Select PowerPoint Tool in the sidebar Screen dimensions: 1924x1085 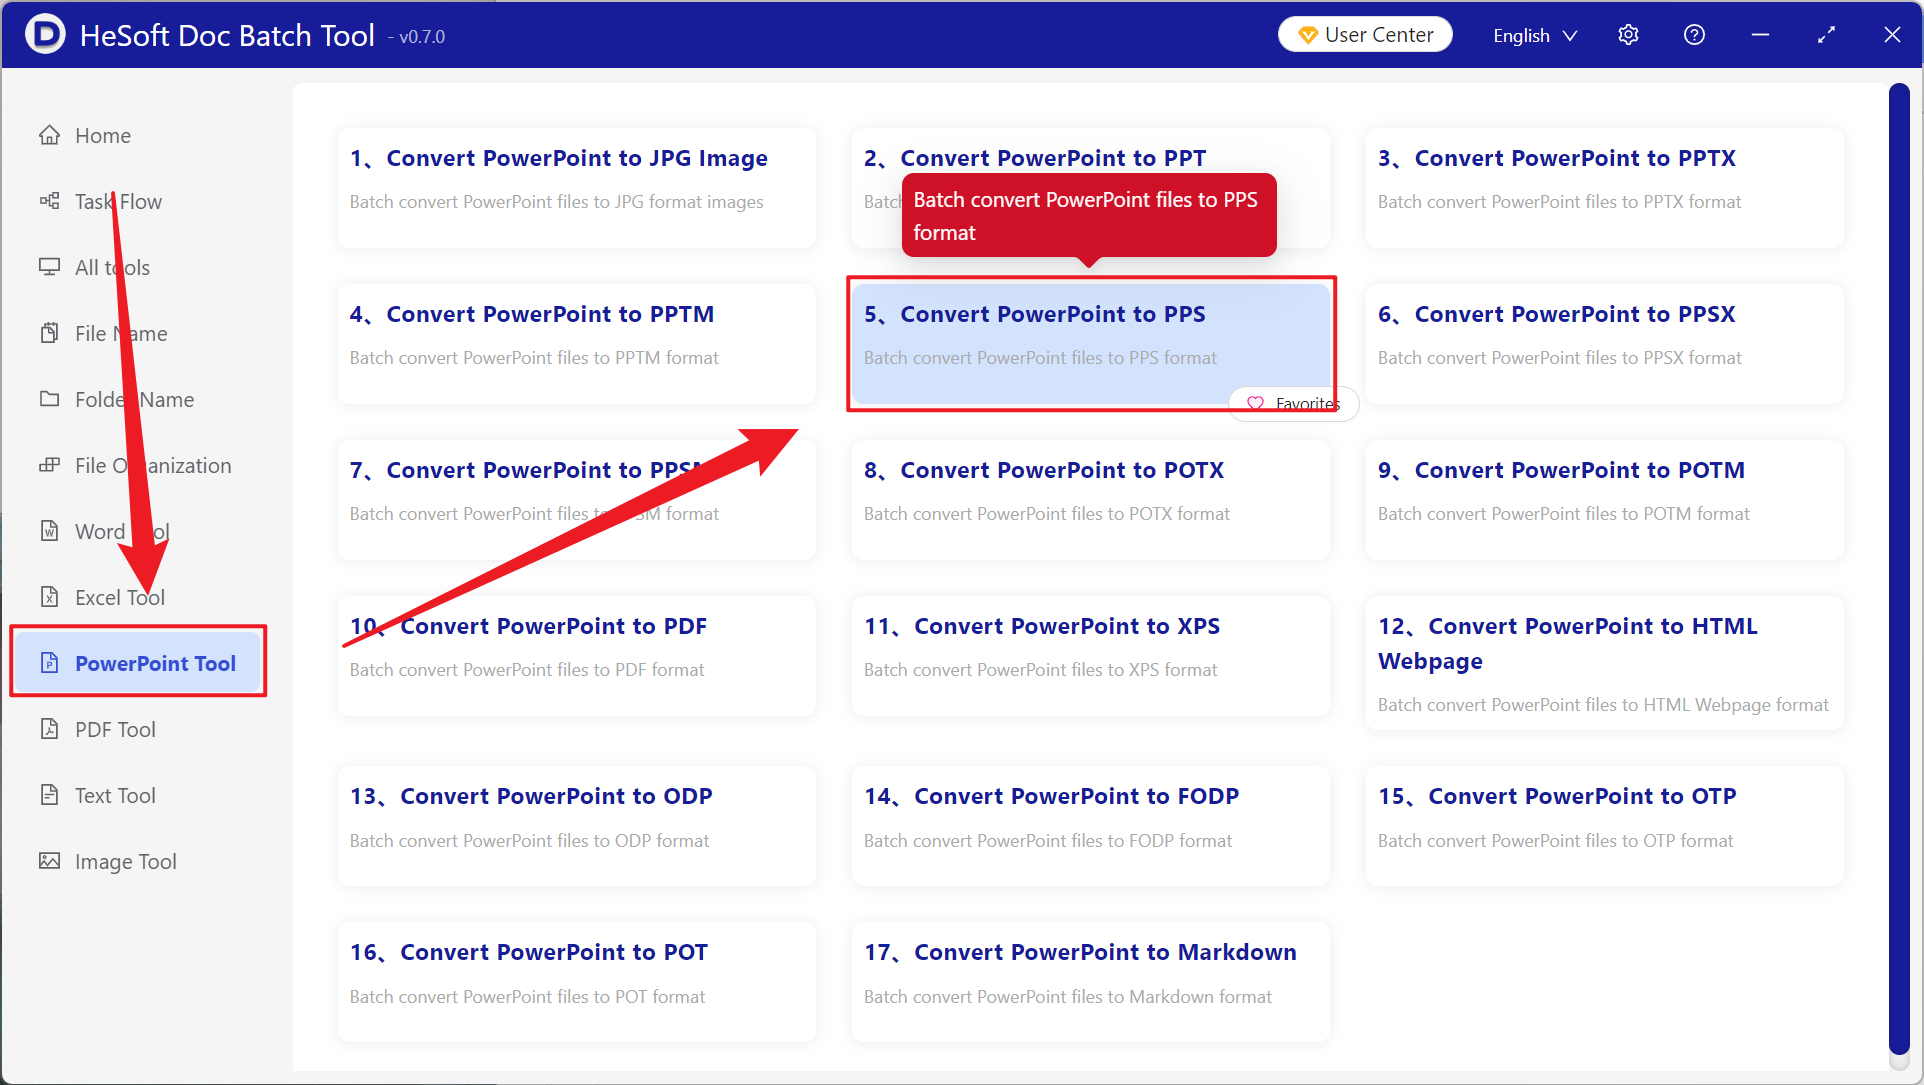click(138, 663)
